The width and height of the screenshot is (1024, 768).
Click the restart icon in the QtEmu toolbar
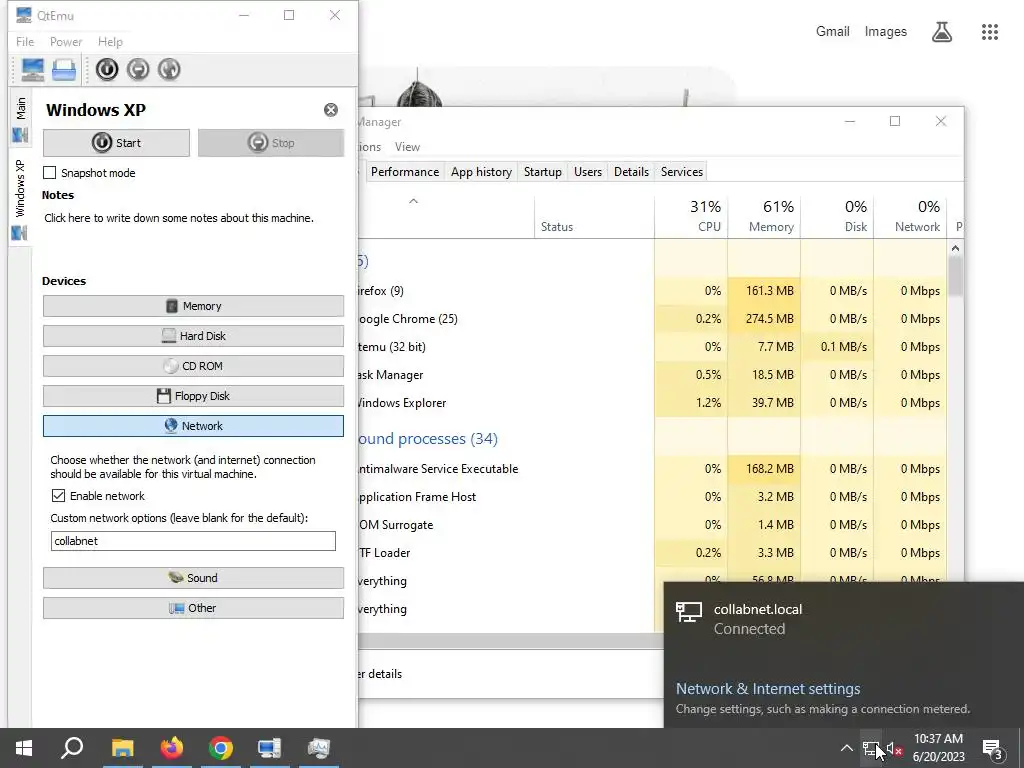[169, 69]
